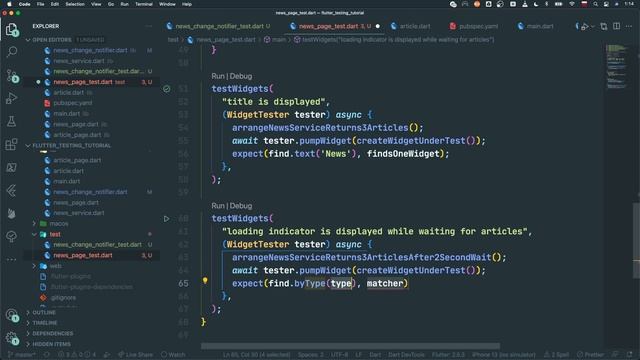The image size is (640, 360).
Task: Open the Manage gear in activity bar
Action: (12, 338)
